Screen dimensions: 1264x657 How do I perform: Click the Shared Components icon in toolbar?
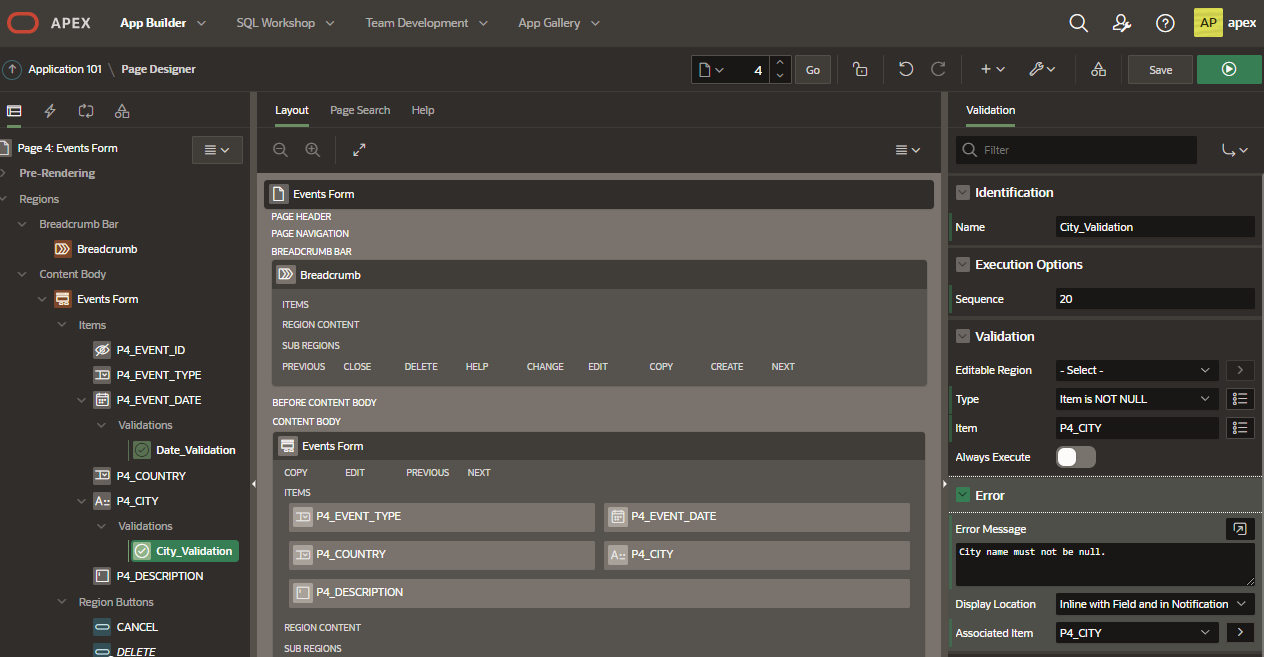click(x=1098, y=69)
